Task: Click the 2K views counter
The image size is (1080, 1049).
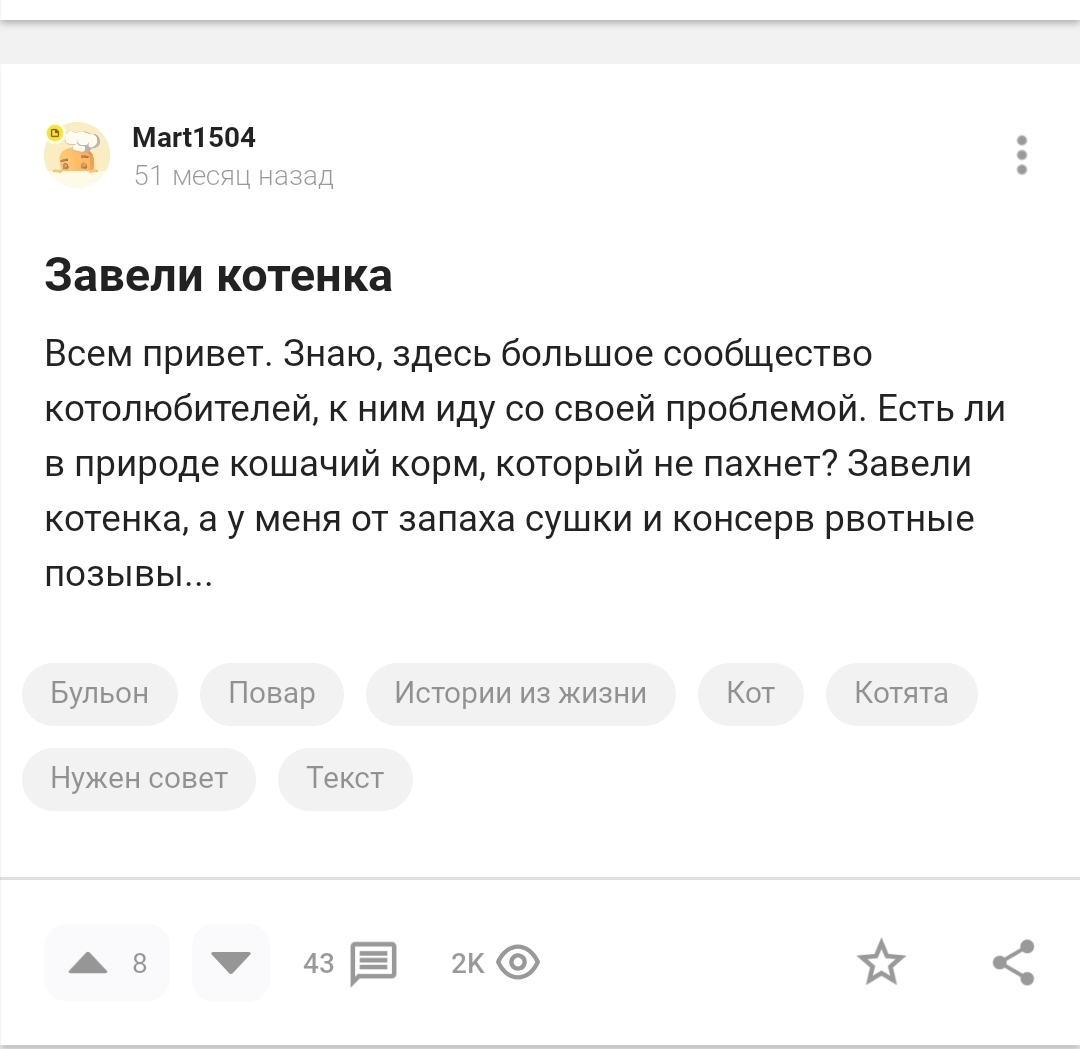Action: coord(468,963)
